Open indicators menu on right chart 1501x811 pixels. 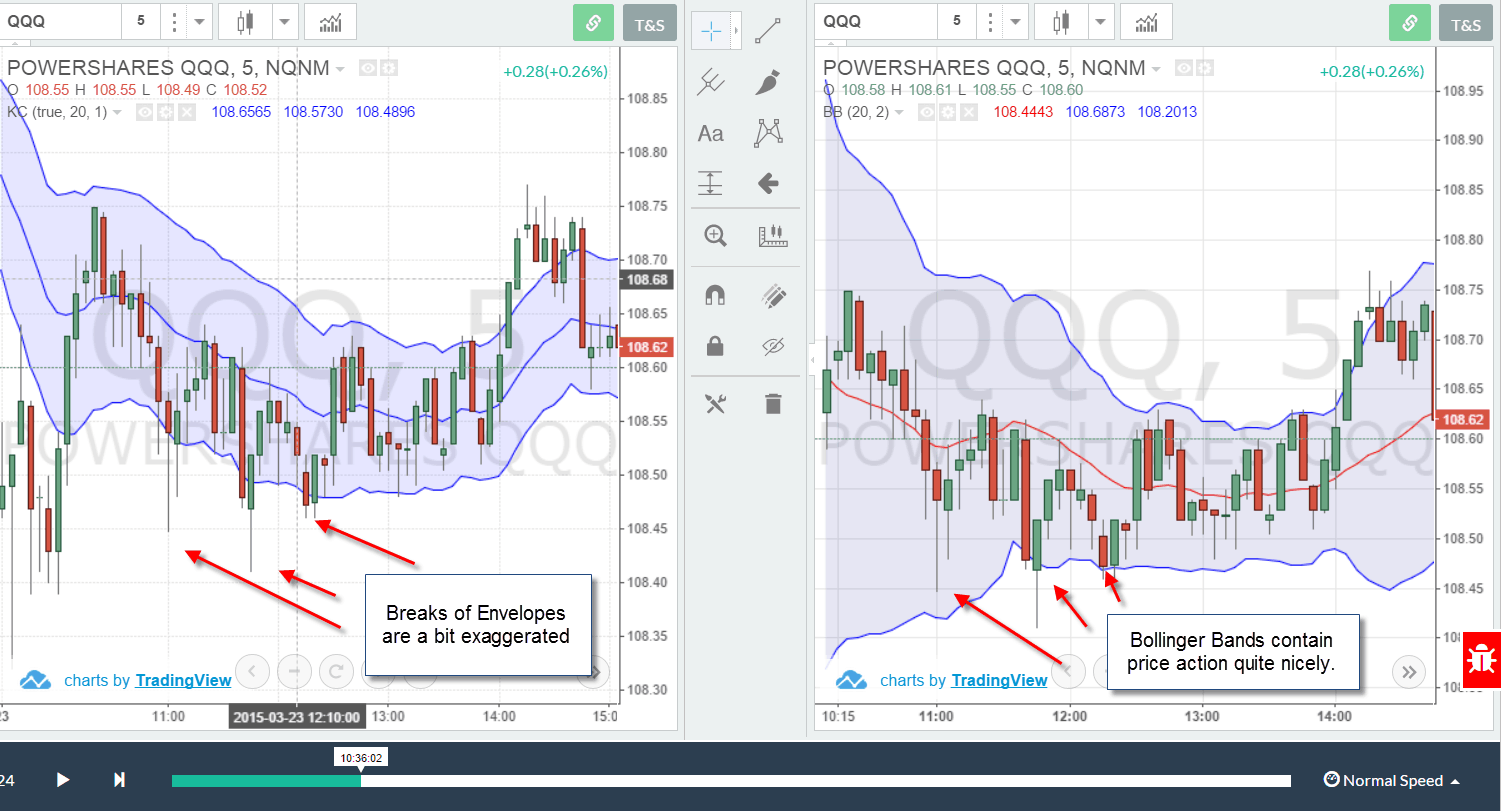(1146, 21)
